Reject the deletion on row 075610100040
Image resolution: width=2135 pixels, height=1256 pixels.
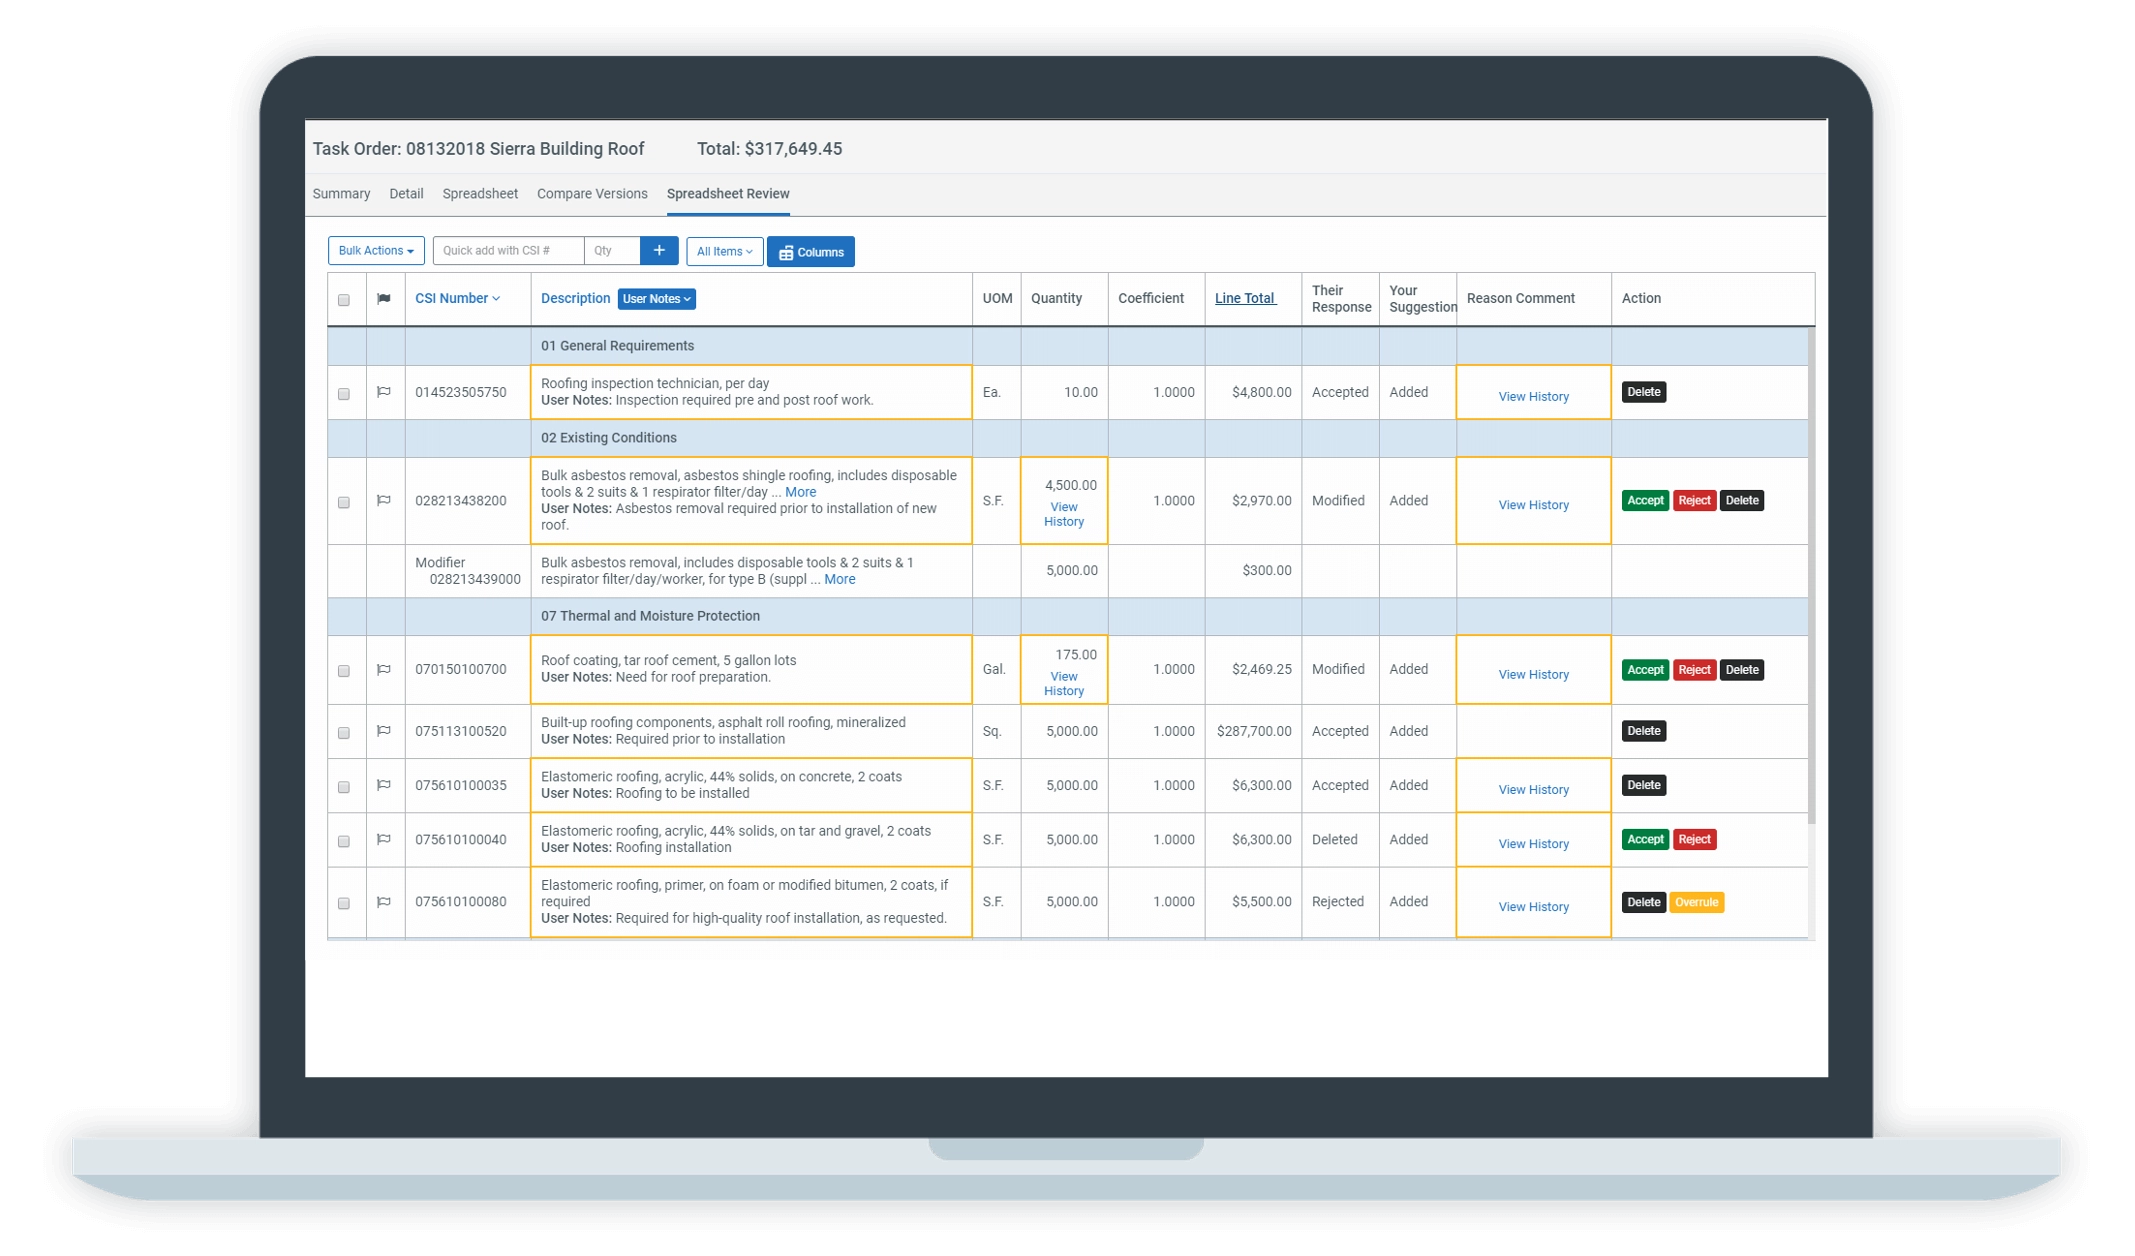click(x=1694, y=840)
